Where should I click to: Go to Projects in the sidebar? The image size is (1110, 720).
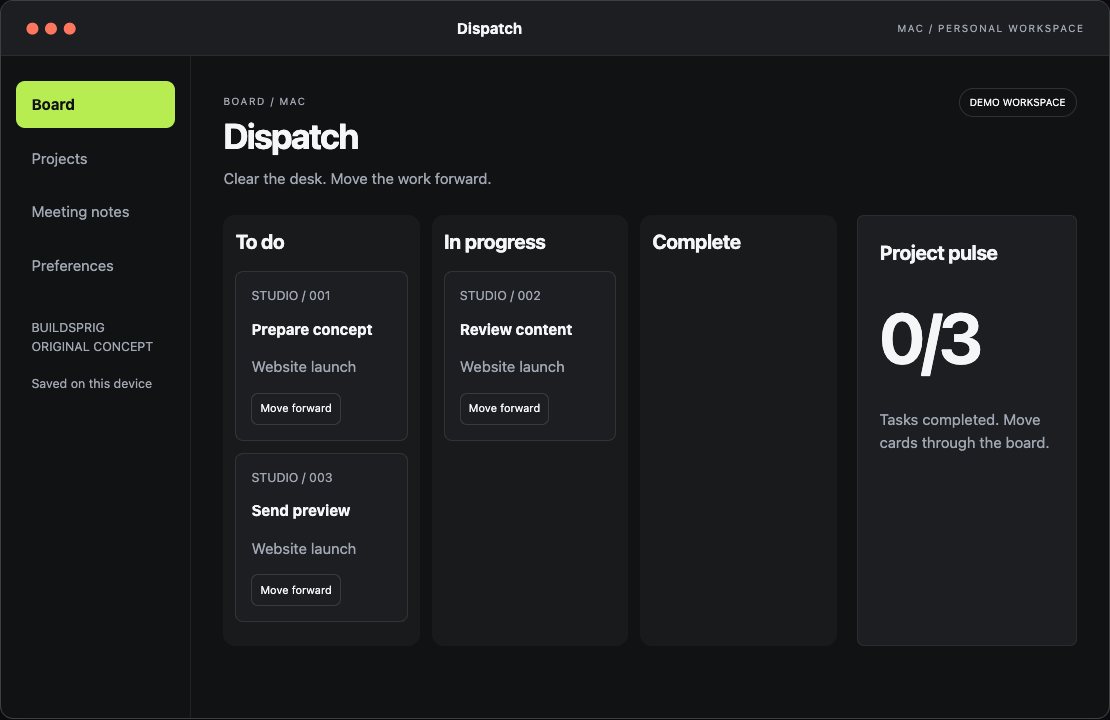(59, 159)
